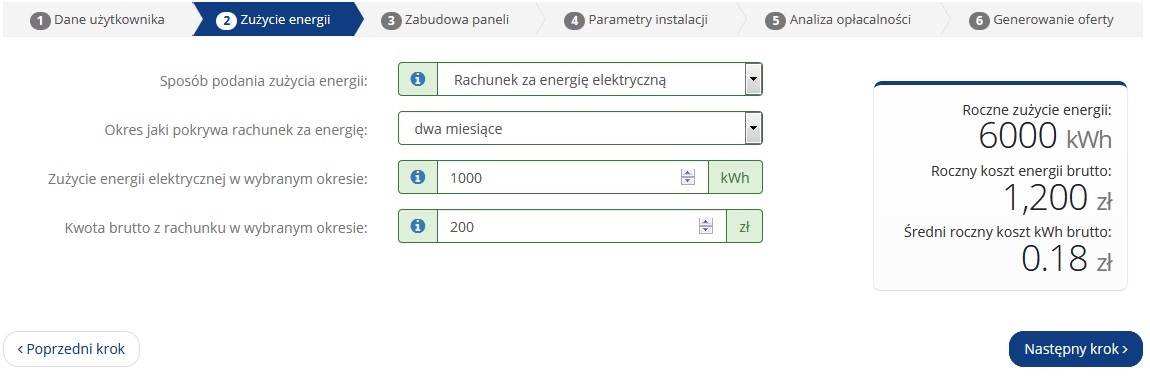Select 'Generowanie oferty' step tab
1150x384 pixels.
pos(1041,20)
